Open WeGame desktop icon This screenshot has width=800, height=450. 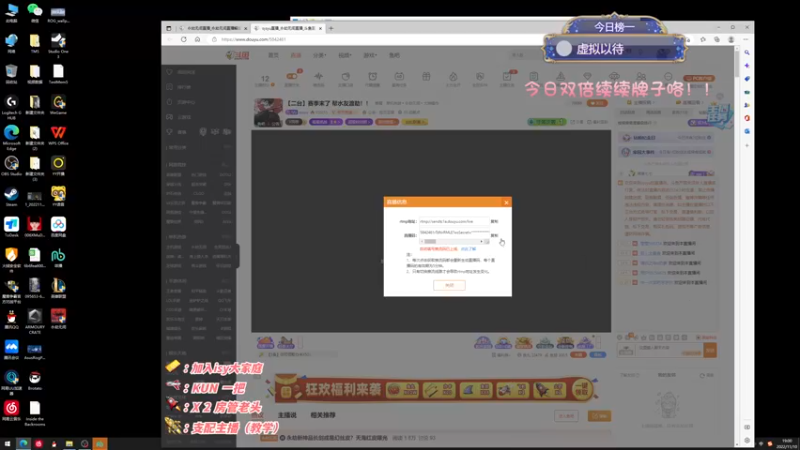click(58, 105)
